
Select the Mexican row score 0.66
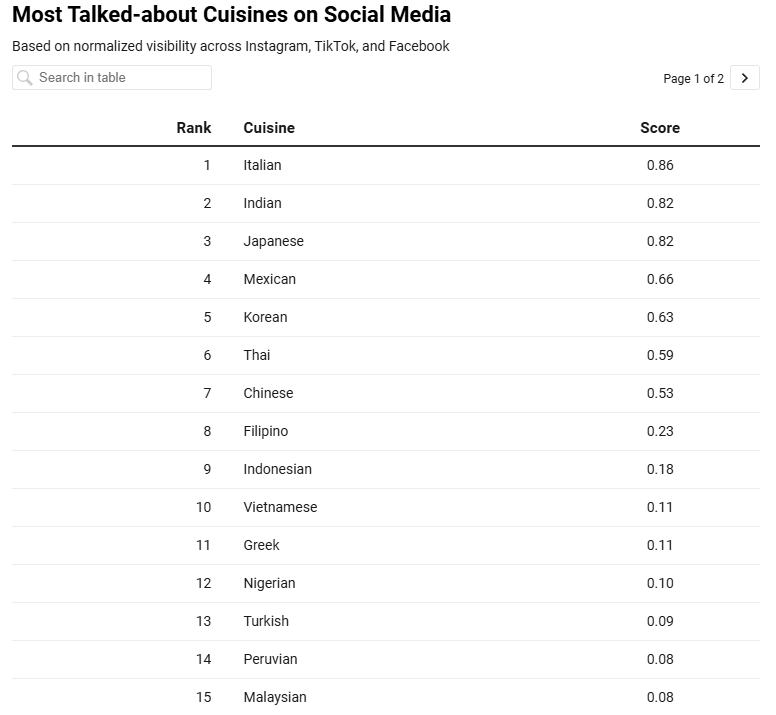[x=660, y=279]
